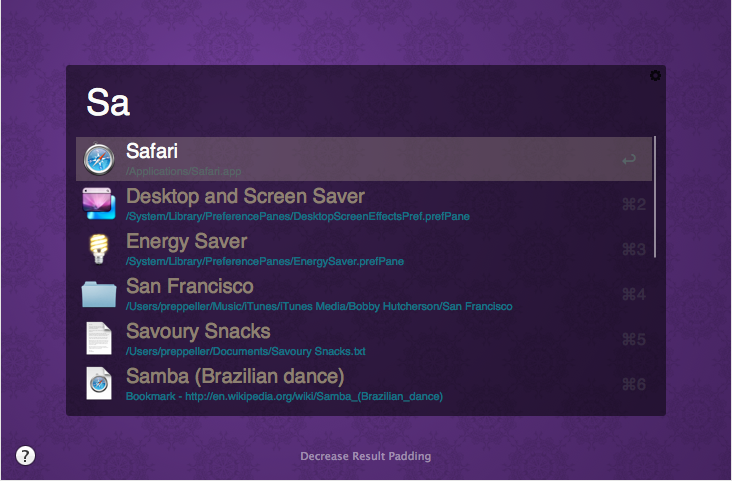This screenshot has width=732, height=481.
Task: Click the San Francisco folder icon
Action: click(99, 294)
